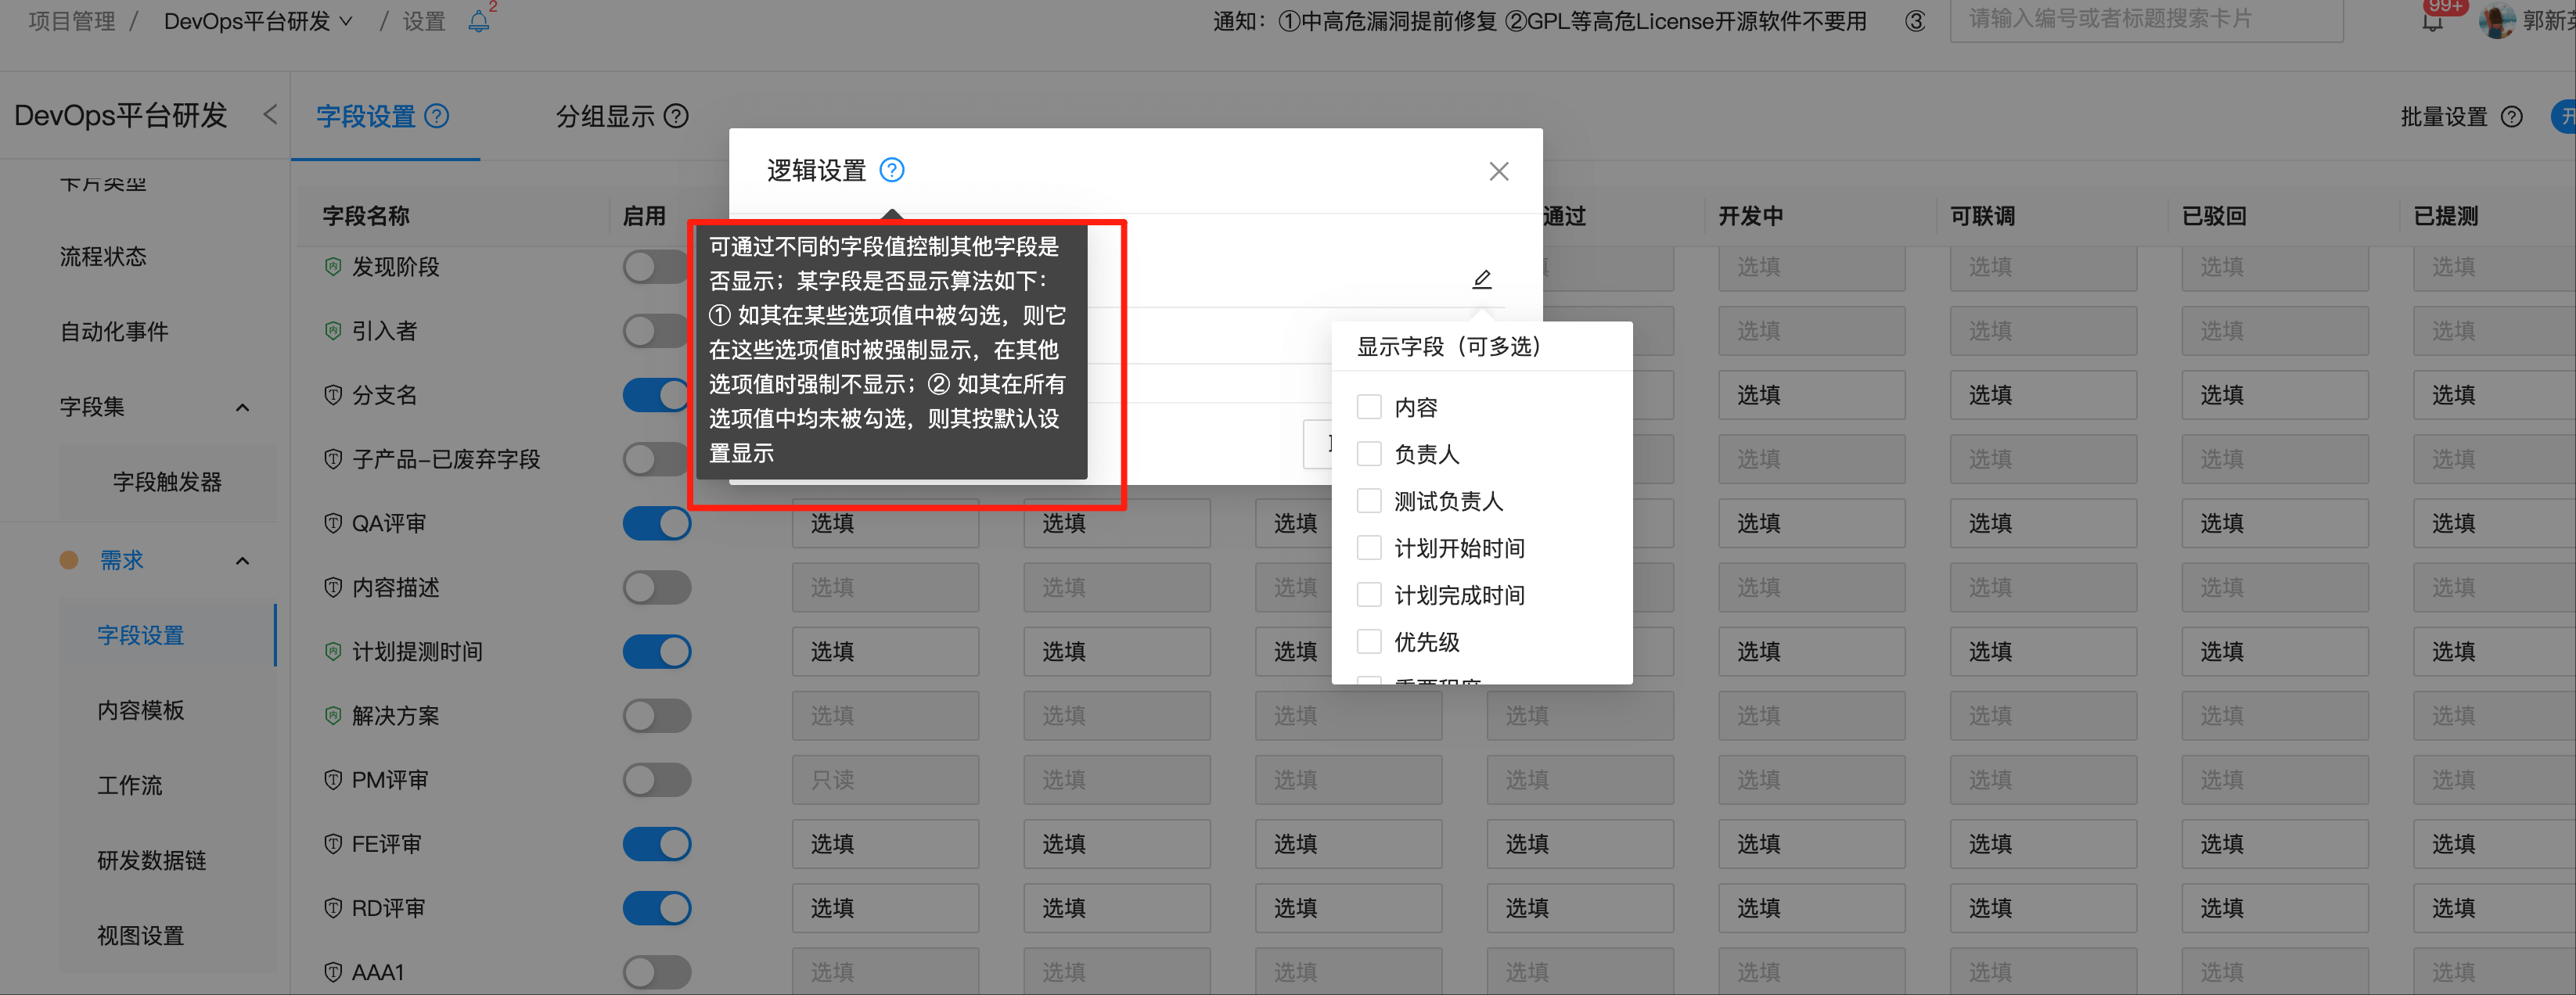Check the 优先级 checkbox in the popup
2576x995 pixels.
click(1369, 641)
